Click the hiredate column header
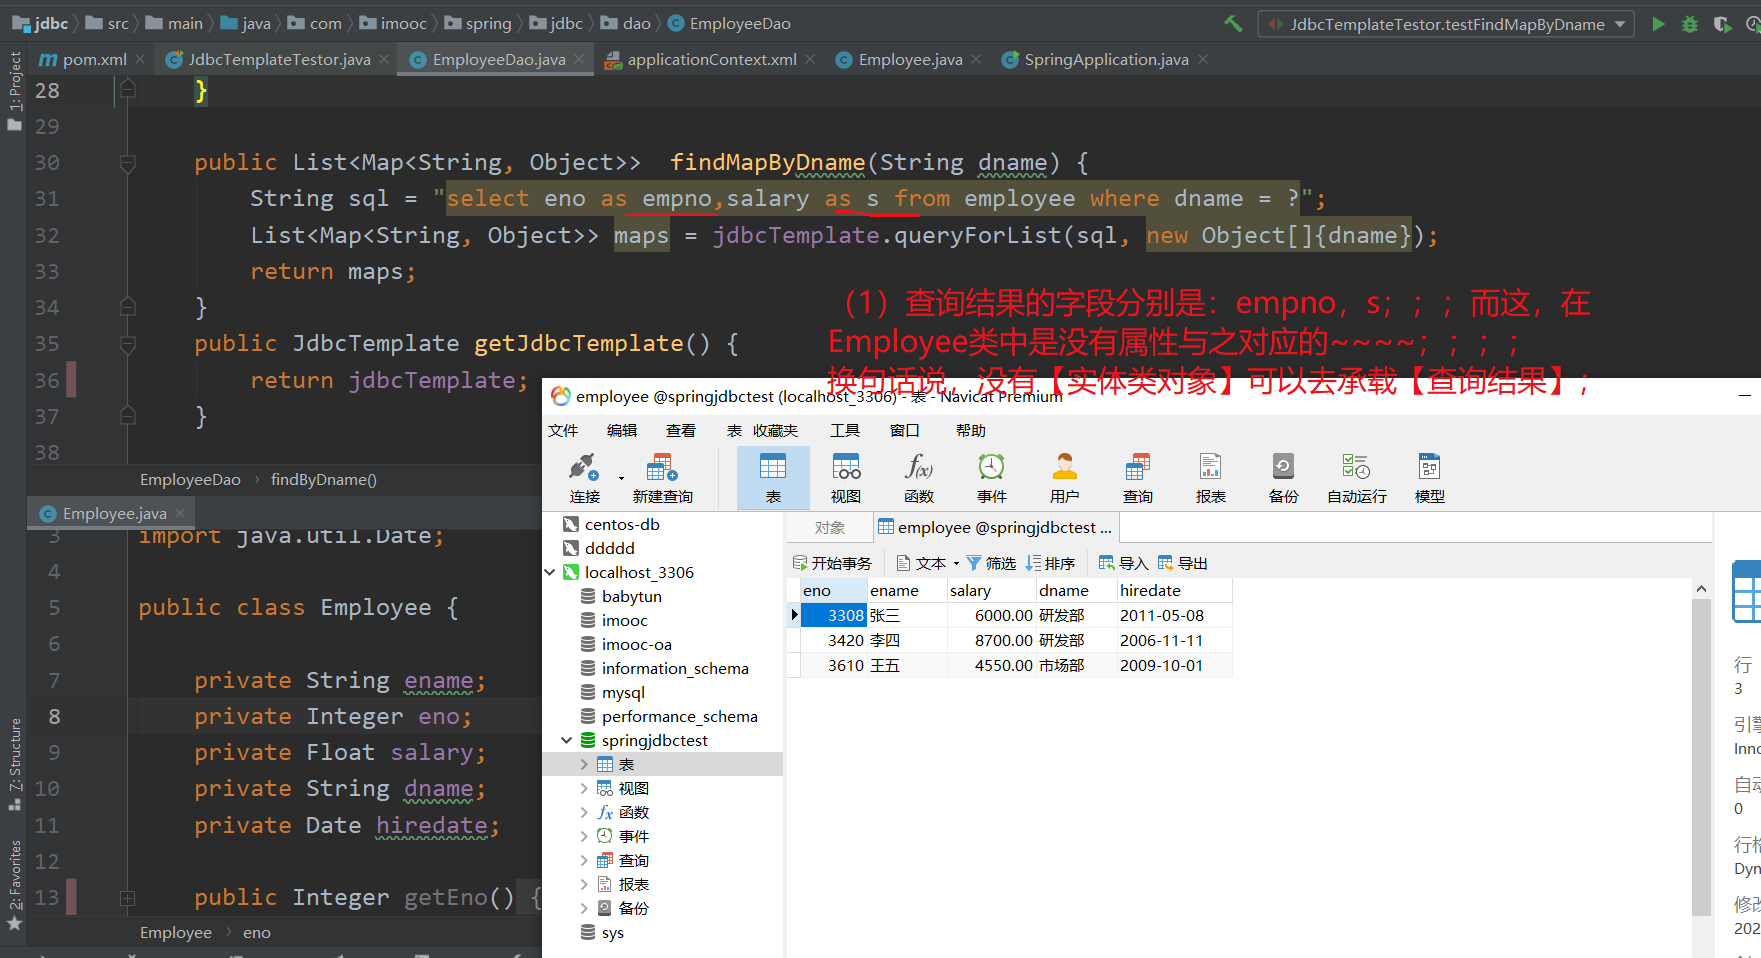The height and width of the screenshot is (958, 1761). coord(1174,591)
